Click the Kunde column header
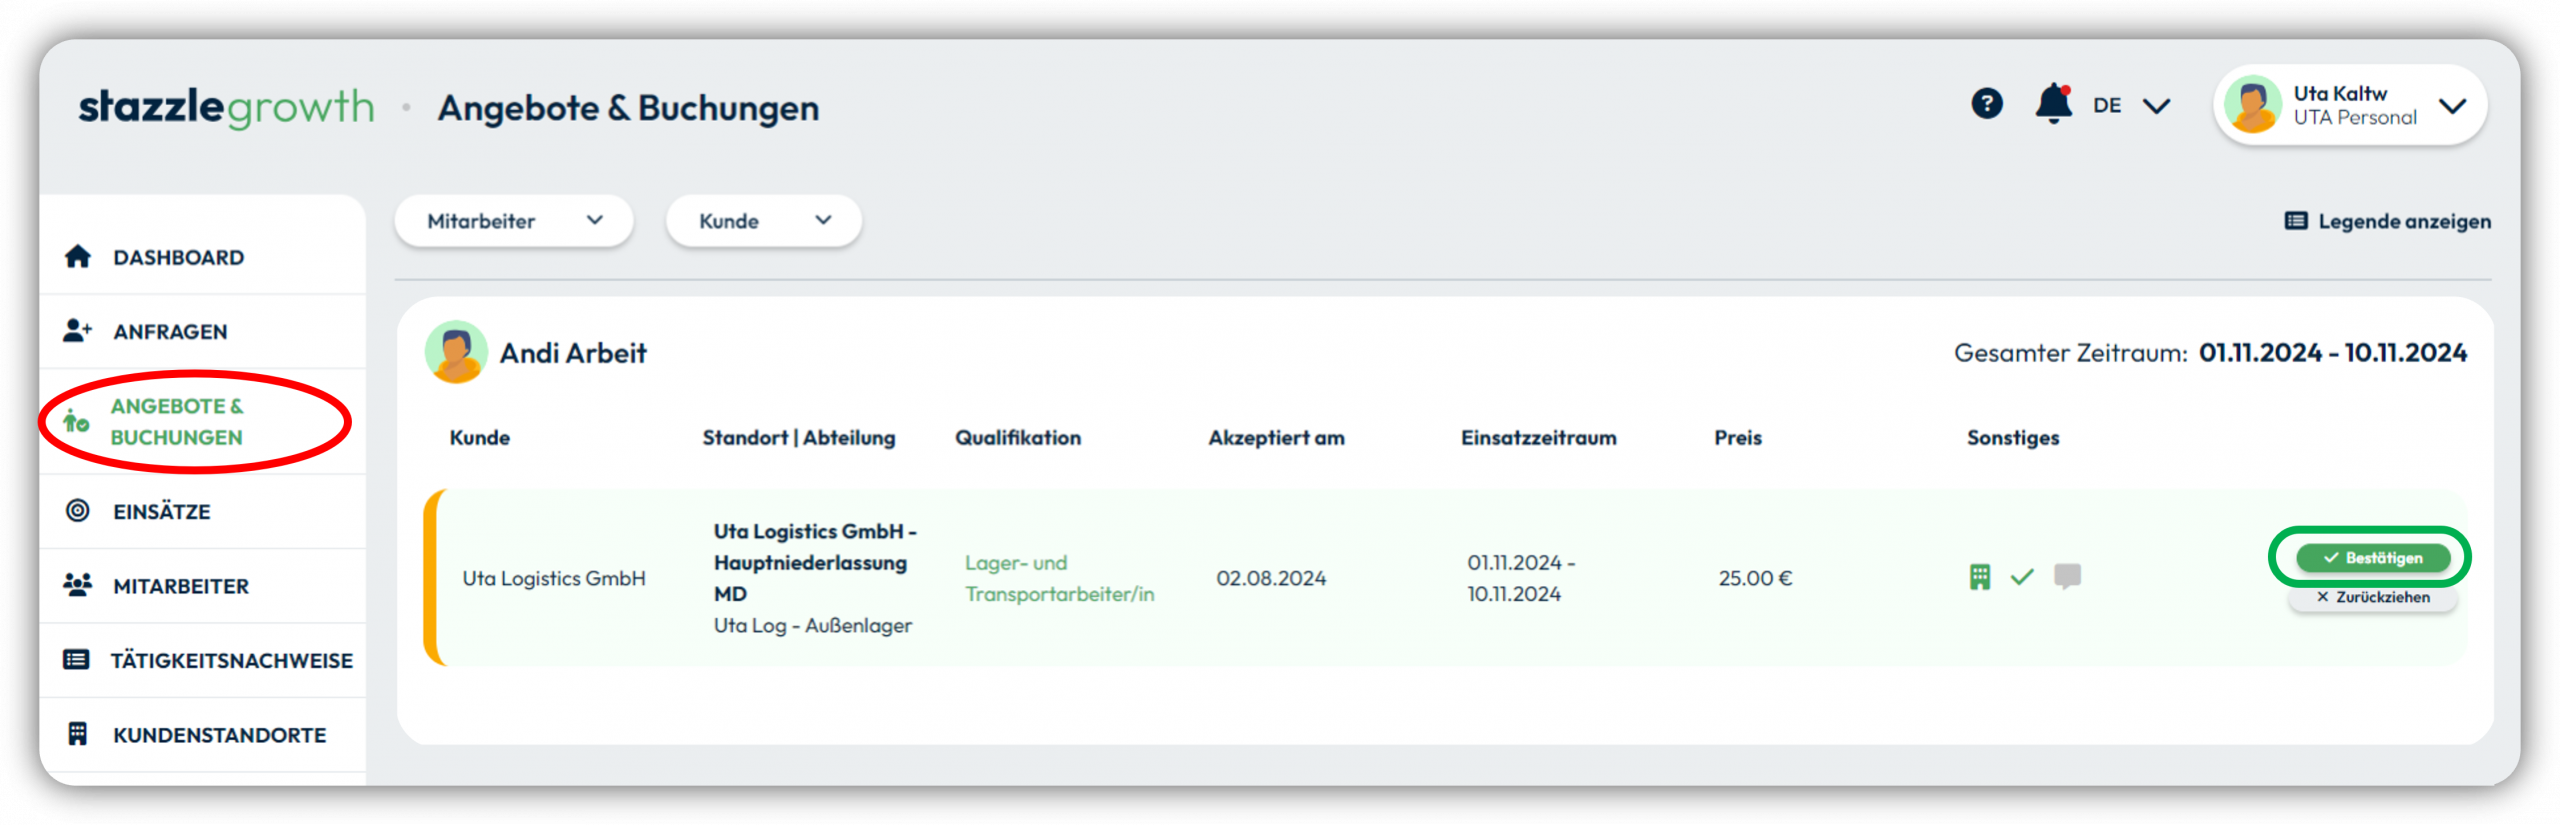2560x825 pixels. pos(480,437)
